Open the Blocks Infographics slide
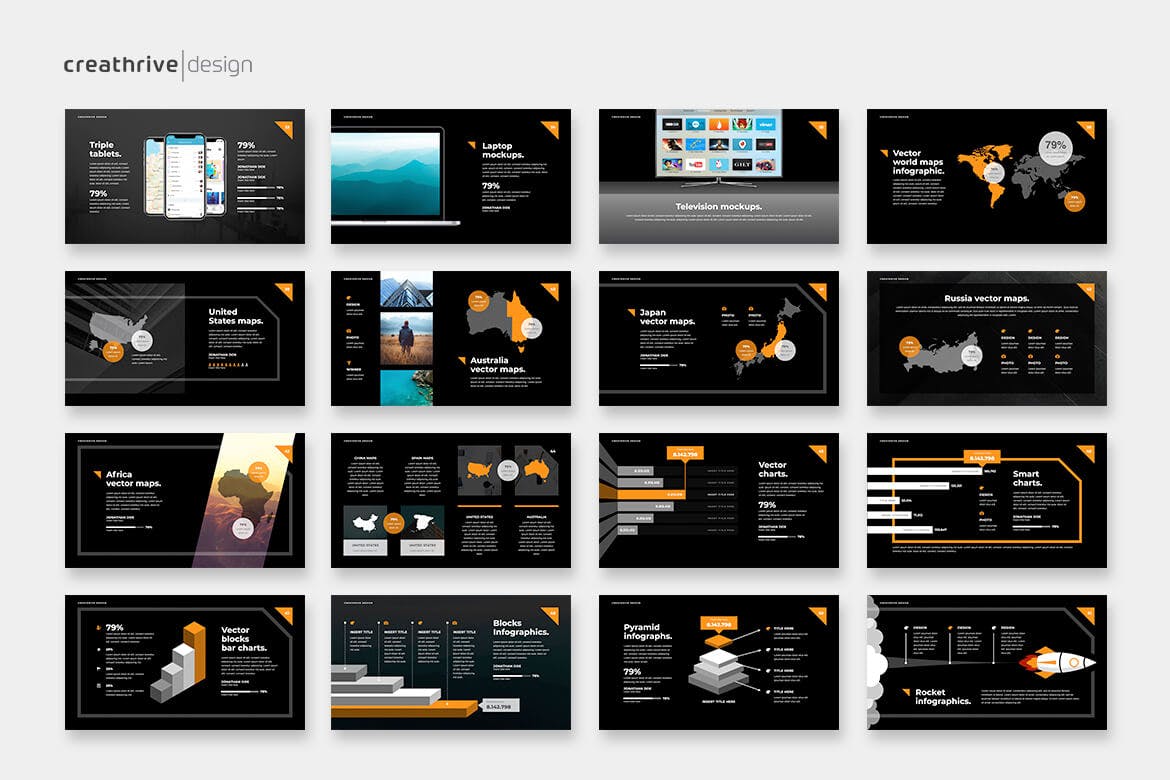The image size is (1170, 780). click(x=450, y=662)
